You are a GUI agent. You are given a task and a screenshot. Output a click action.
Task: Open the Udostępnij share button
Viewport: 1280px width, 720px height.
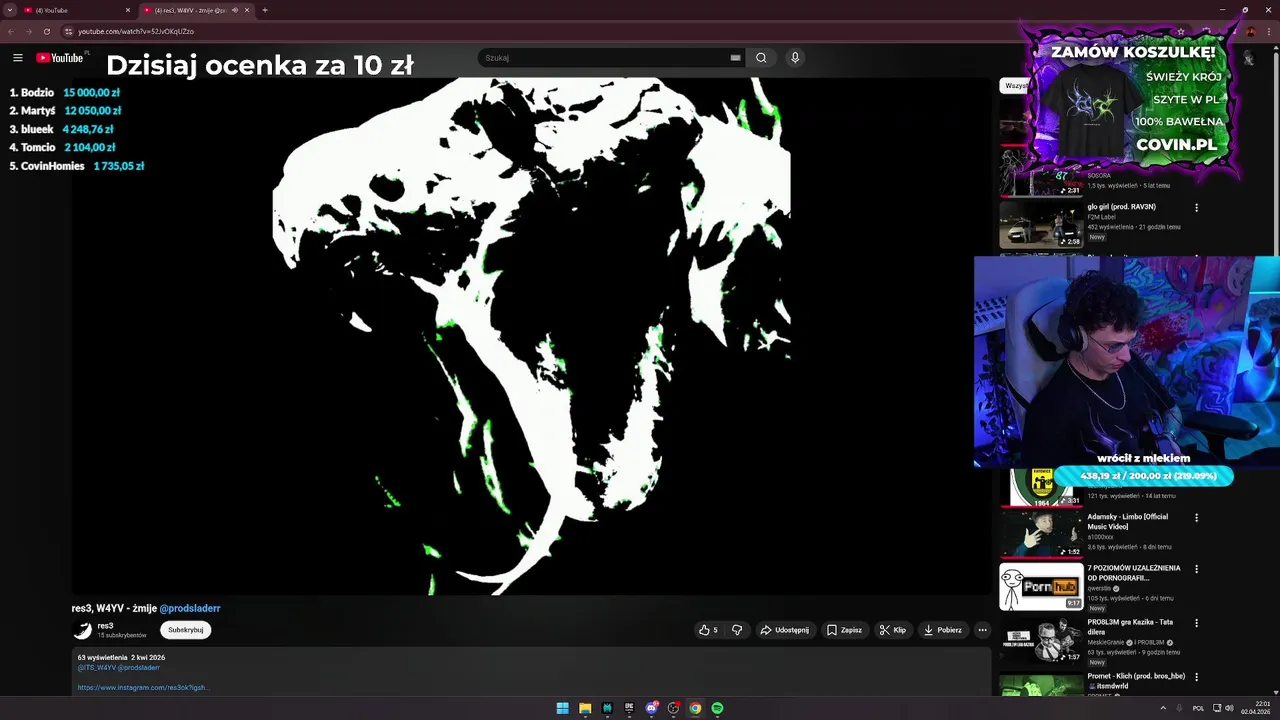pos(785,630)
